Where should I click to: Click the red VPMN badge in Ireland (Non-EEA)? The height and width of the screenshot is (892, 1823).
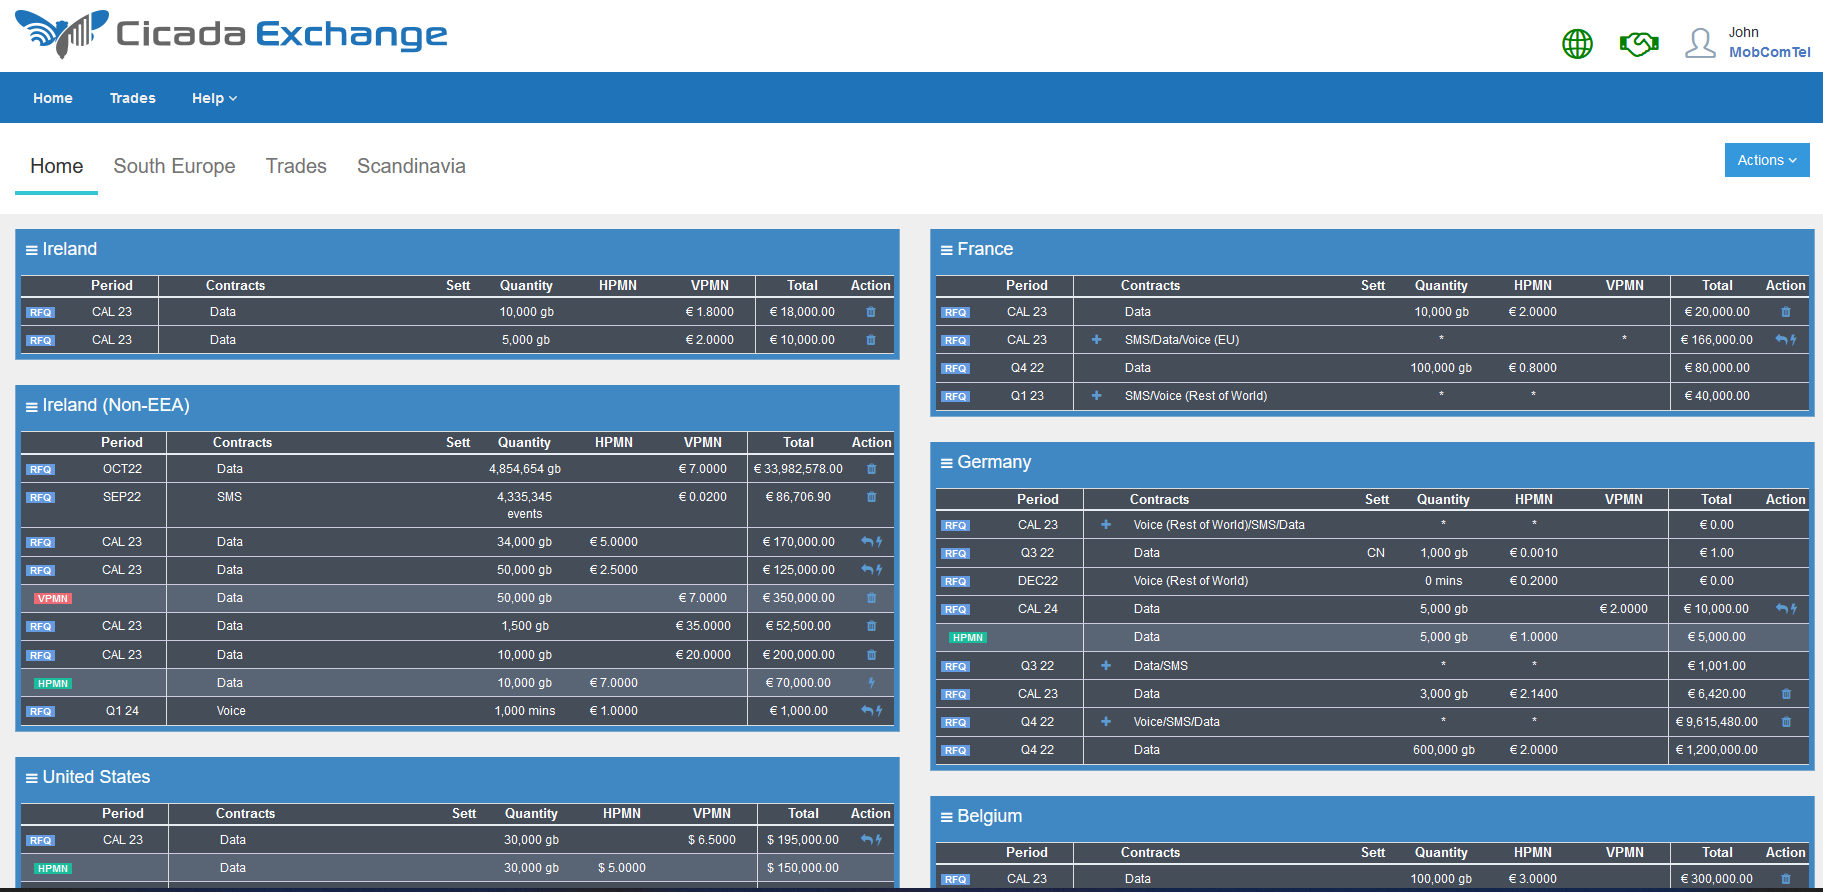pyautogui.click(x=53, y=599)
